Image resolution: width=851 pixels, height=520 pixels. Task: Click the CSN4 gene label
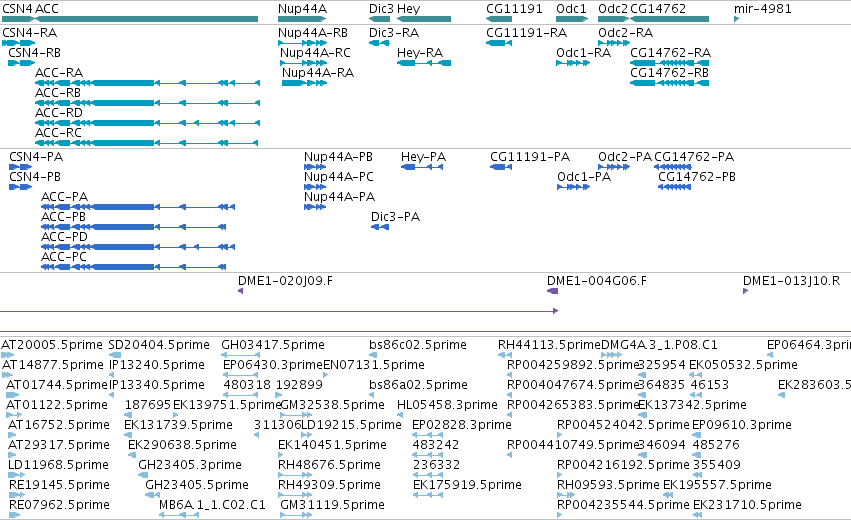[x=16, y=9]
